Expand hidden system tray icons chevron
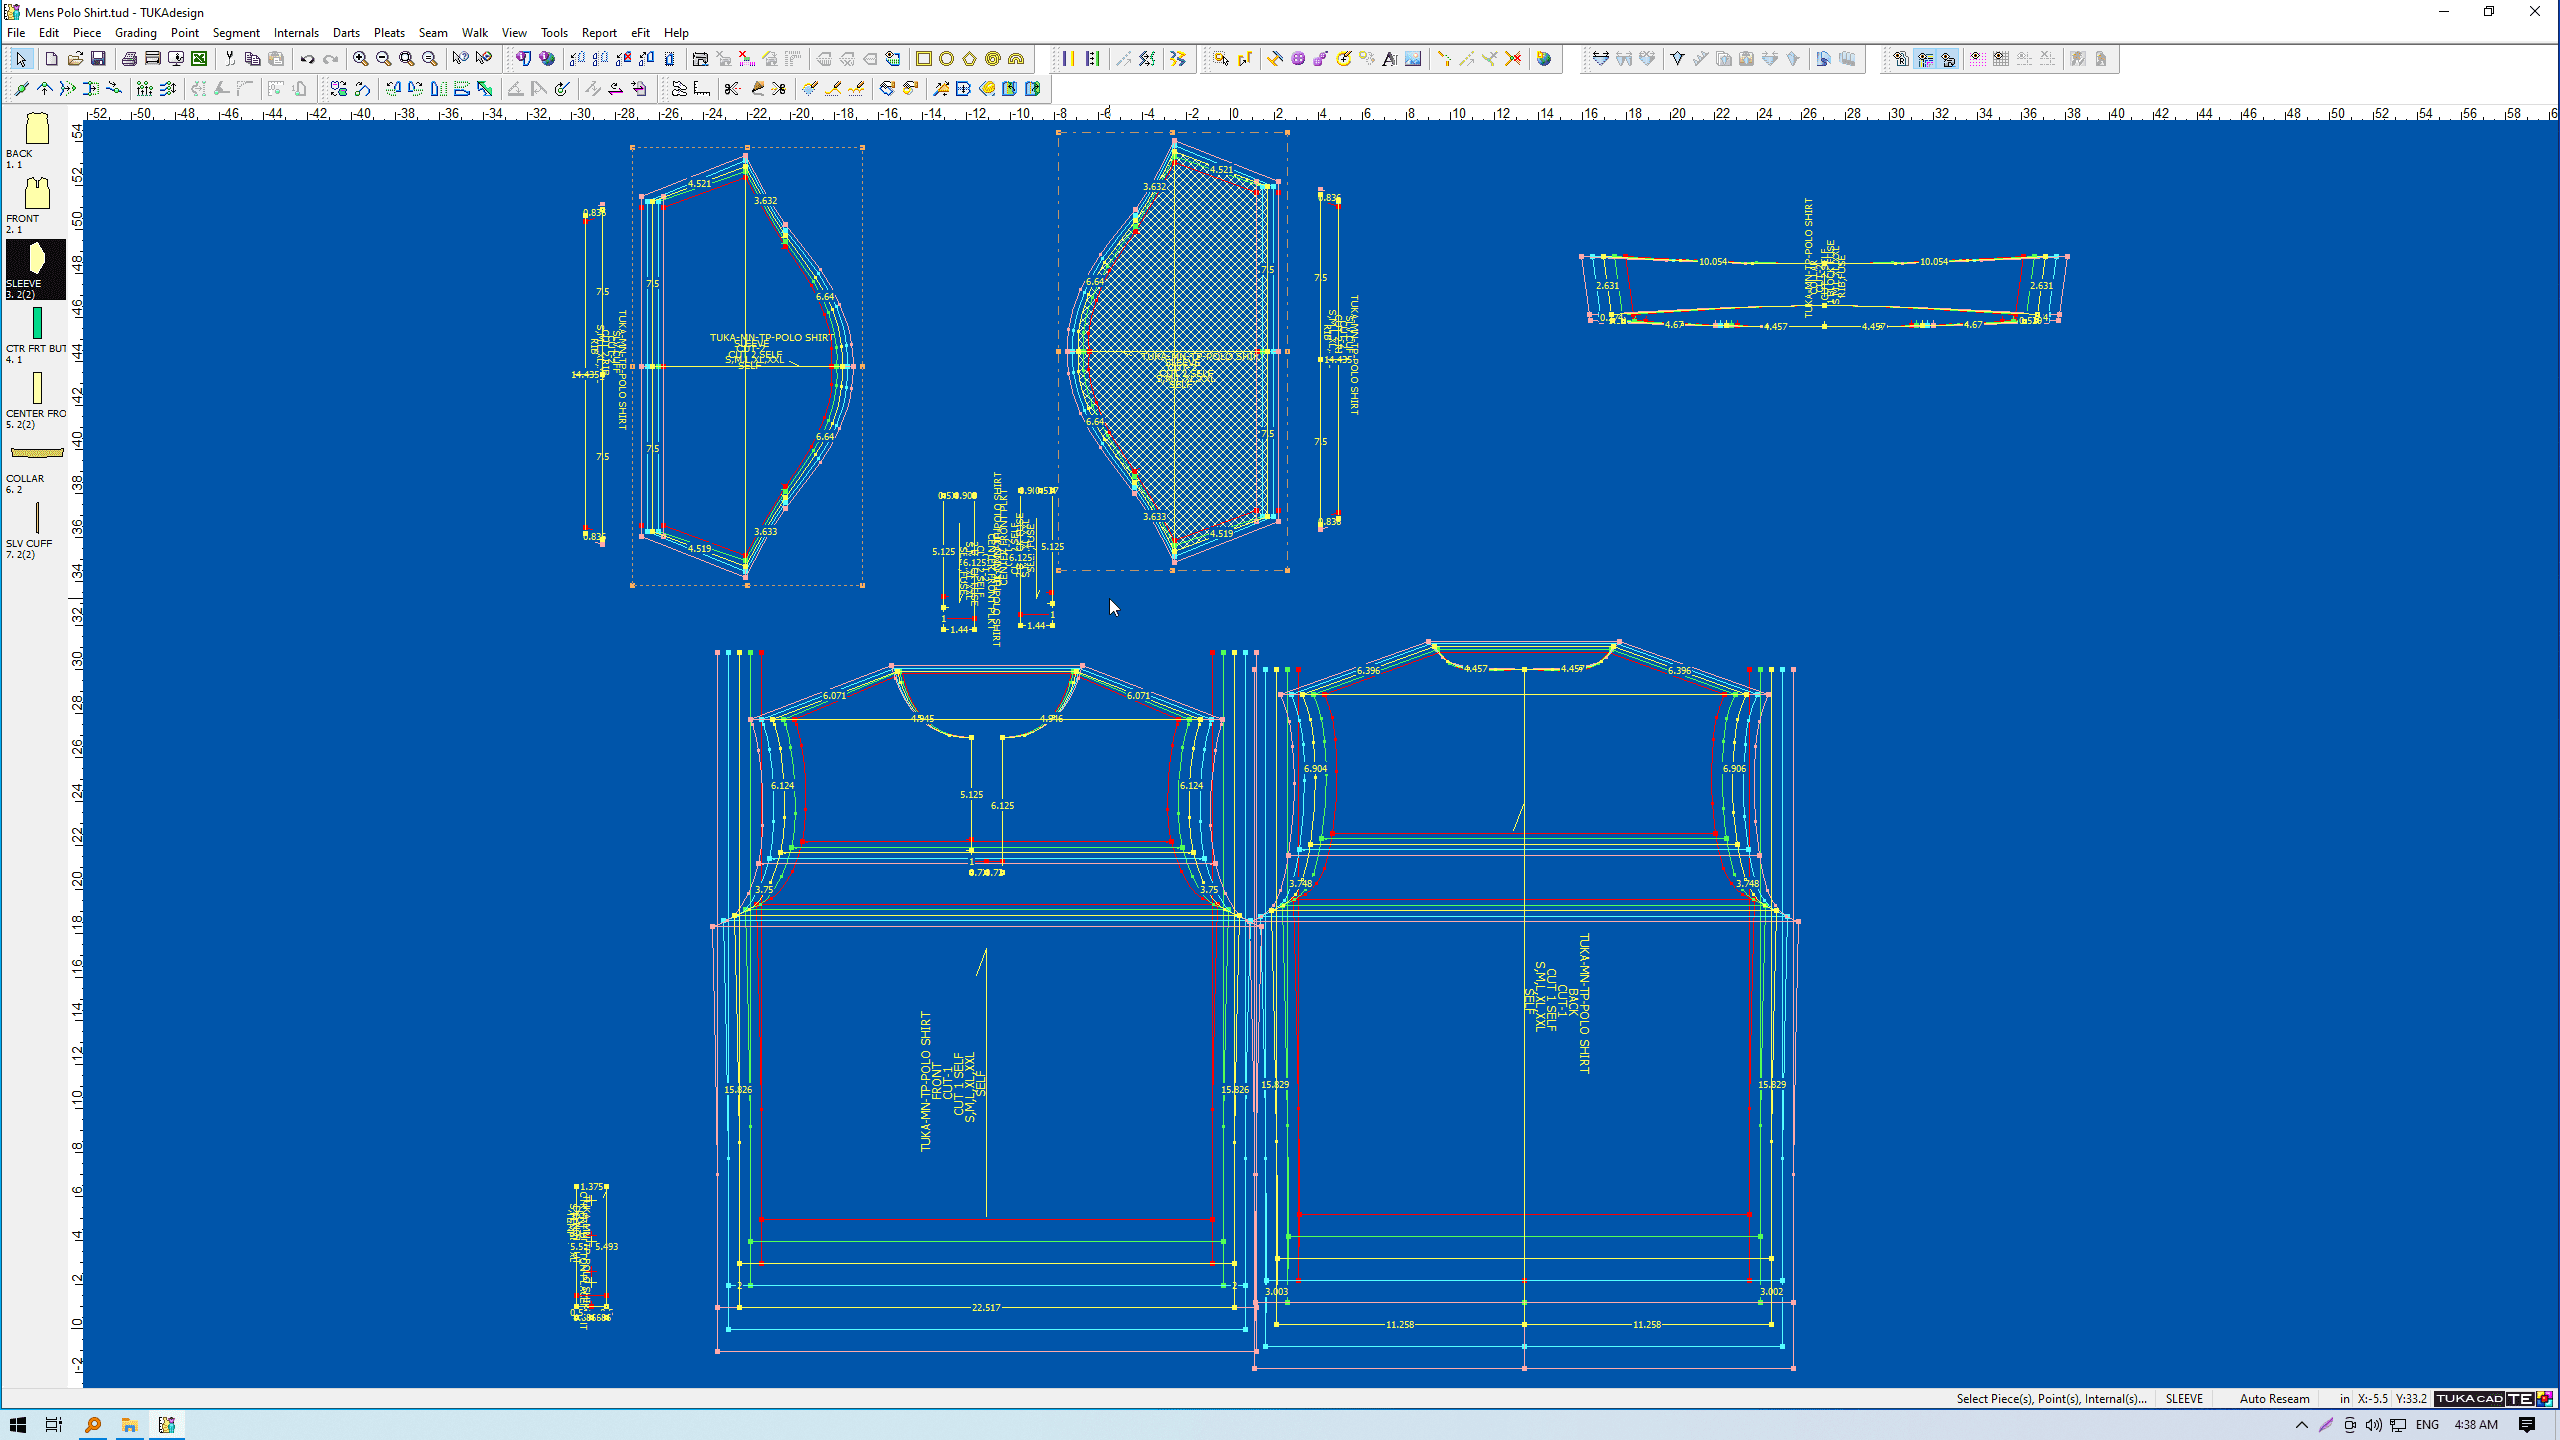The height and width of the screenshot is (1440, 2560). pos(2301,1425)
